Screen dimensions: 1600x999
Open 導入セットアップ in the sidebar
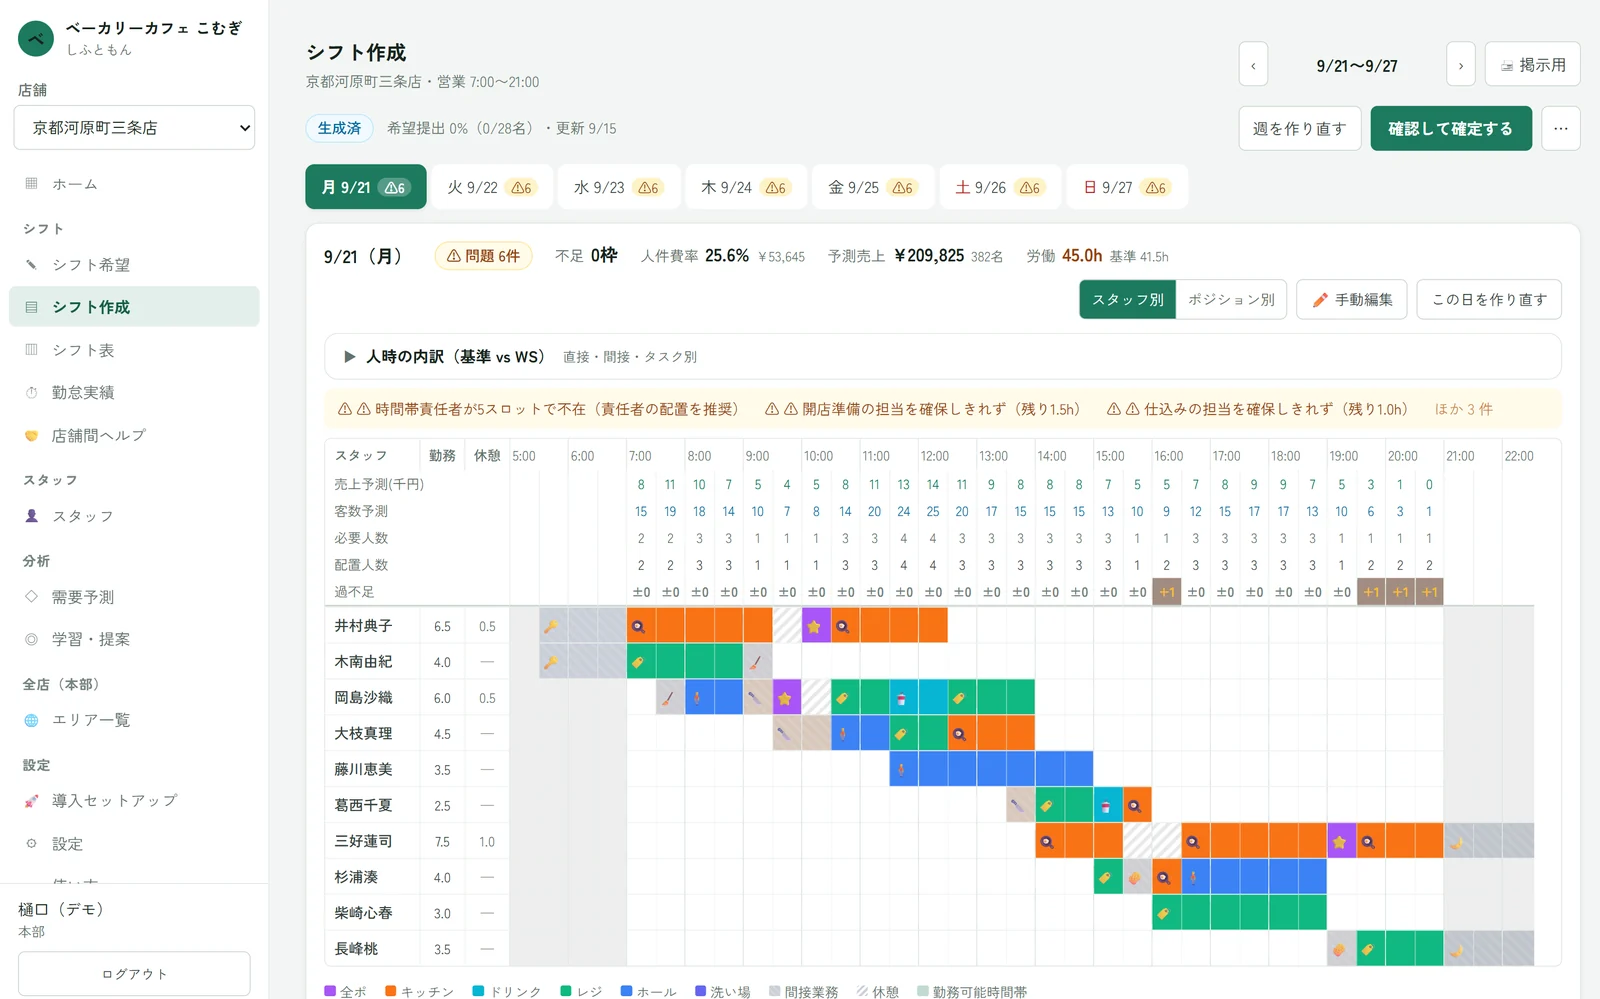point(134,801)
